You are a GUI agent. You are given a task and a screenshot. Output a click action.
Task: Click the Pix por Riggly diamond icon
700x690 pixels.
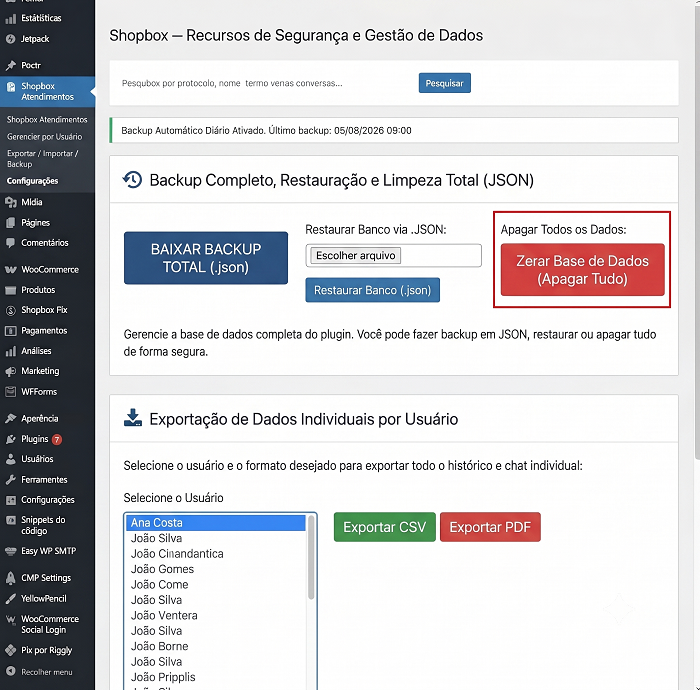(x=11, y=650)
